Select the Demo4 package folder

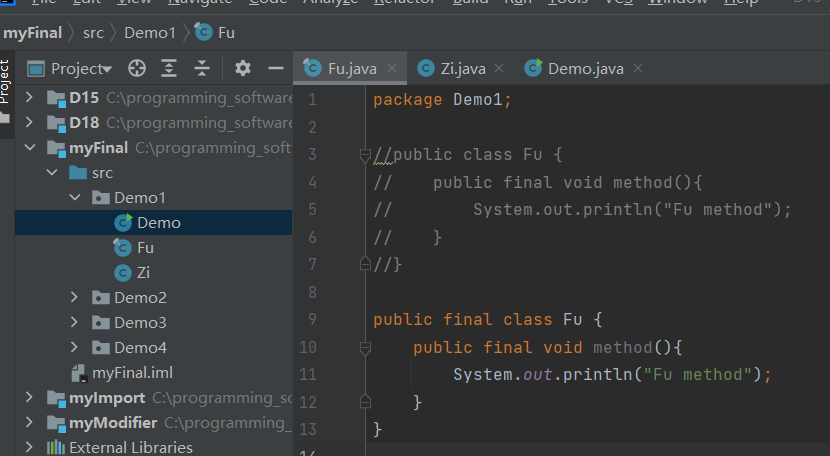[153, 347]
